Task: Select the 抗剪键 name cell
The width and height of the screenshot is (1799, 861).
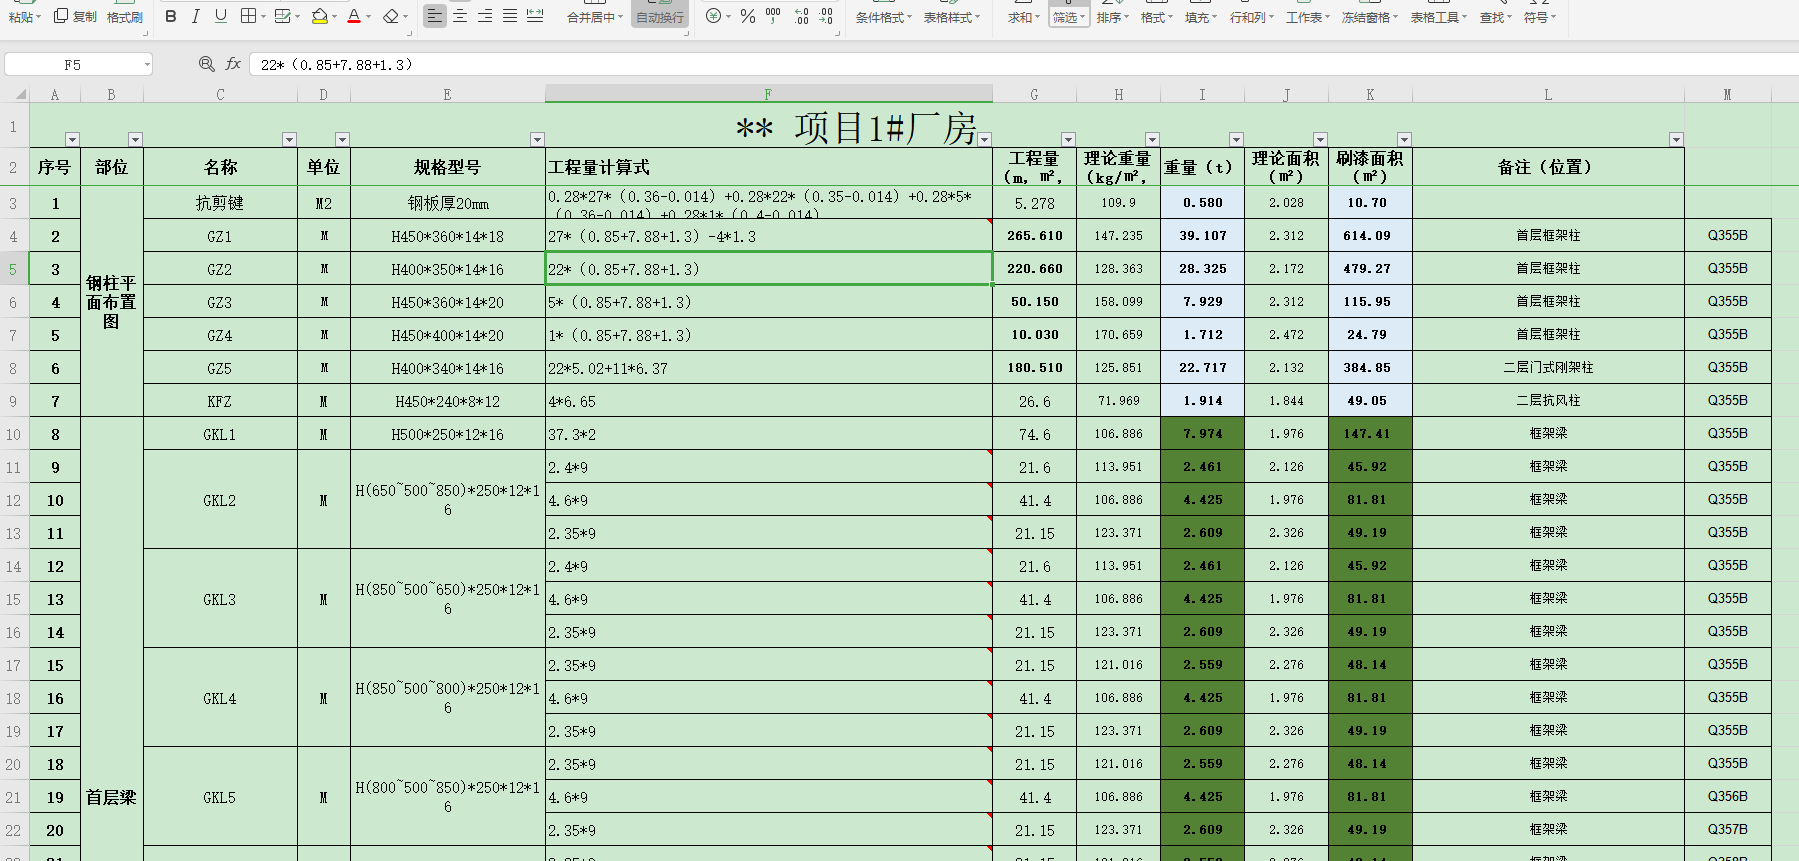Action: (x=220, y=203)
